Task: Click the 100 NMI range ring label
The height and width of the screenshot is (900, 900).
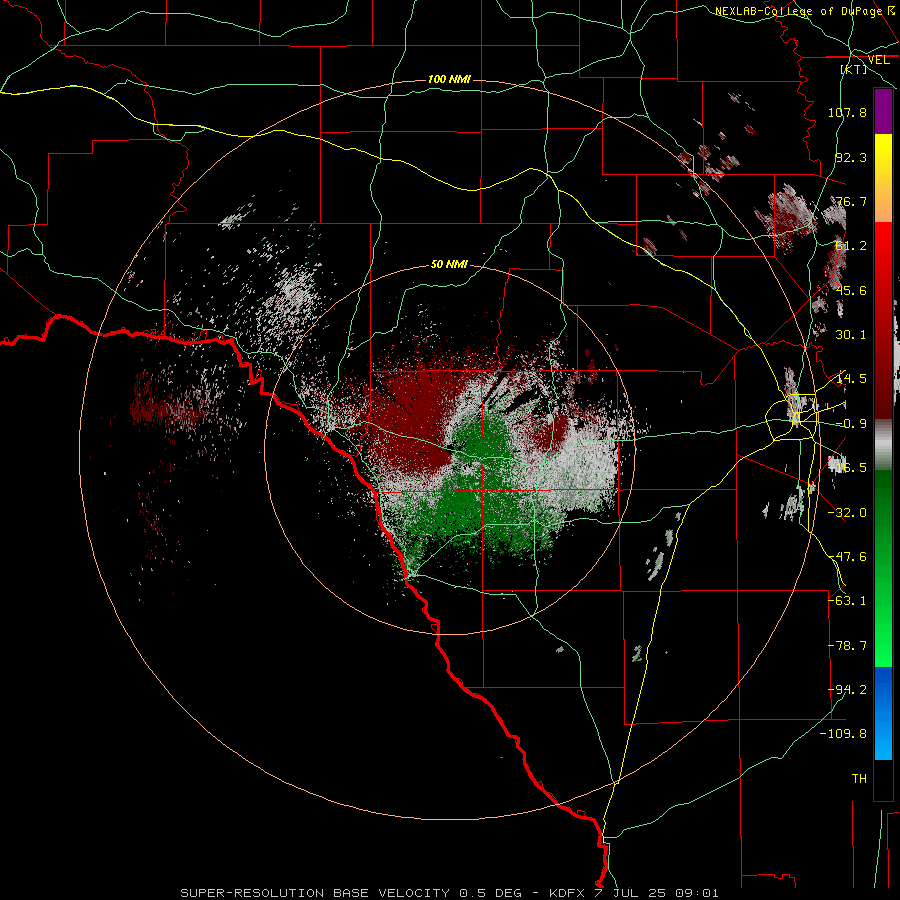Action: click(x=449, y=79)
